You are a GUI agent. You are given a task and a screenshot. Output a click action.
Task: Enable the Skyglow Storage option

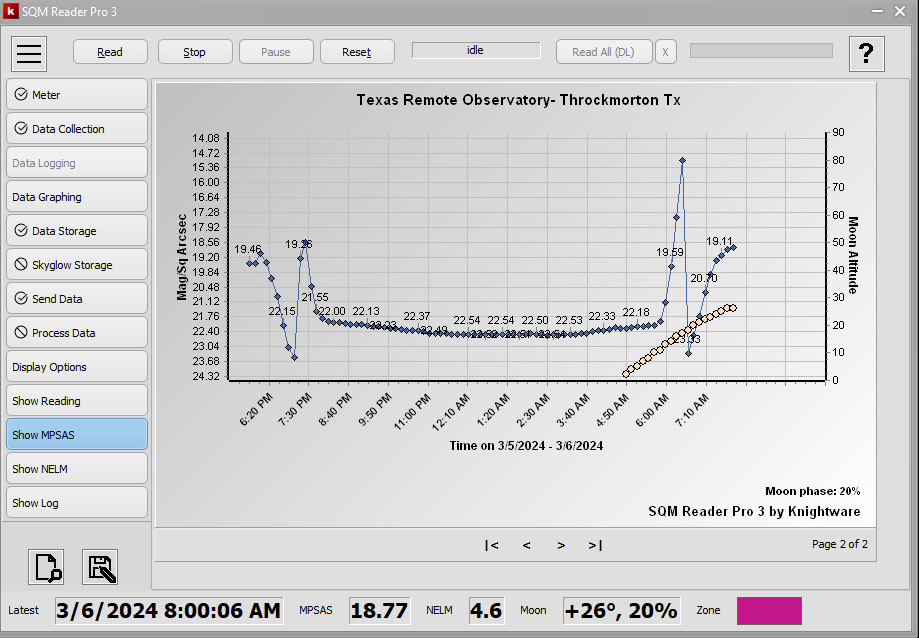pos(77,265)
